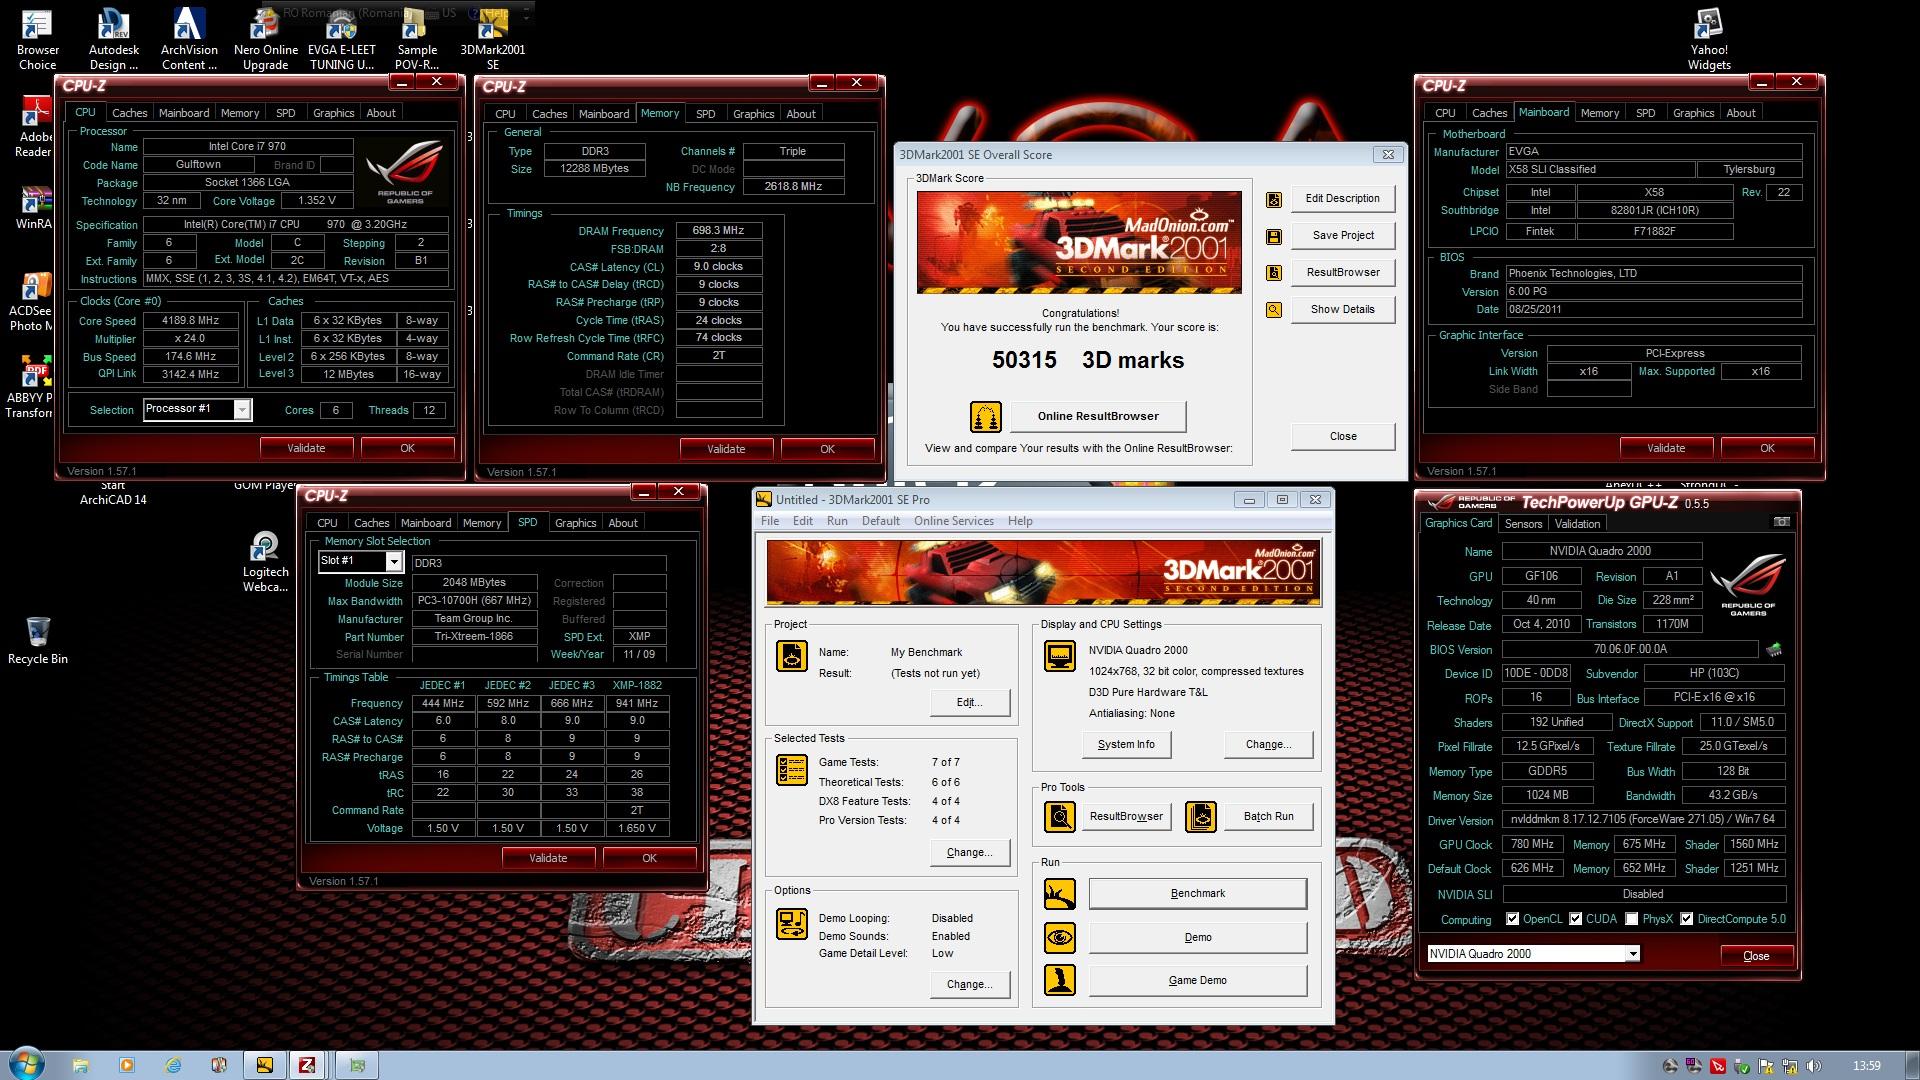Image resolution: width=1920 pixels, height=1080 pixels.
Task: Open the 3DMark2001 SE desktop shortcut
Action: pyautogui.click(x=493, y=40)
